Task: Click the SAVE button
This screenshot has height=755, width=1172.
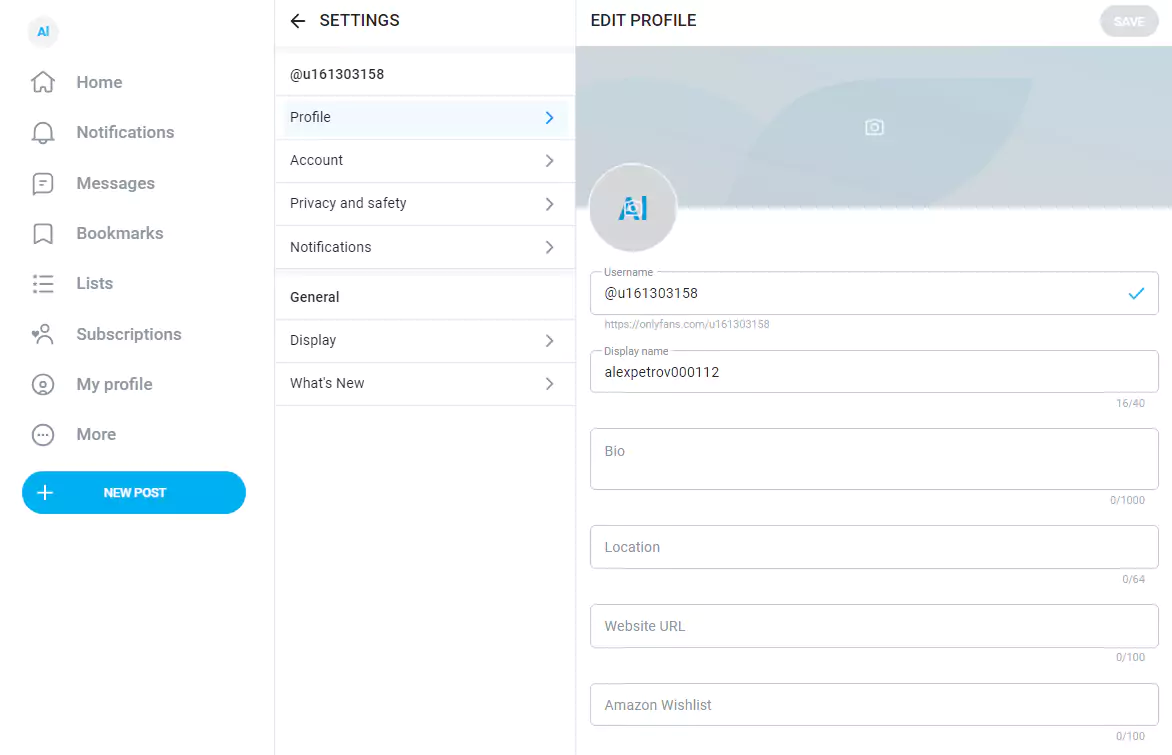Action: coord(1129,22)
